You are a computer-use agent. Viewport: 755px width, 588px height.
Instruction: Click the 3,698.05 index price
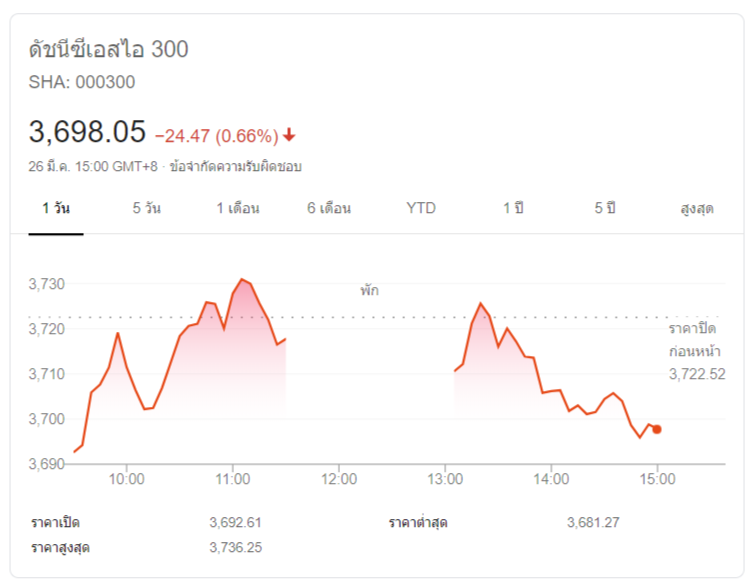tap(87, 131)
